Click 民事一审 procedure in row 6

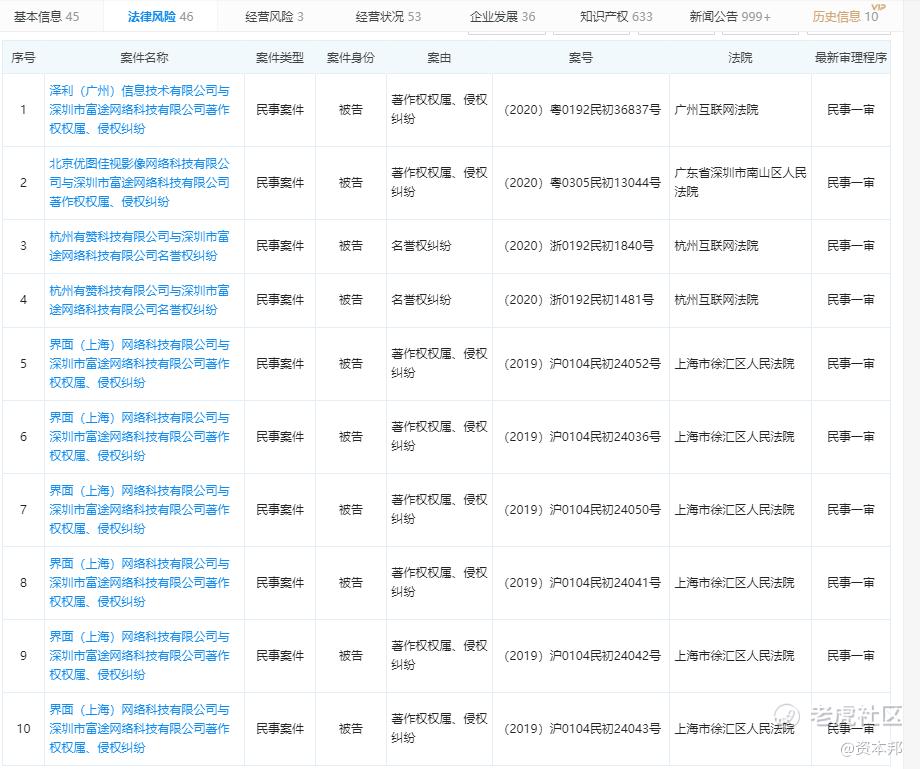click(x=851, y=436)
